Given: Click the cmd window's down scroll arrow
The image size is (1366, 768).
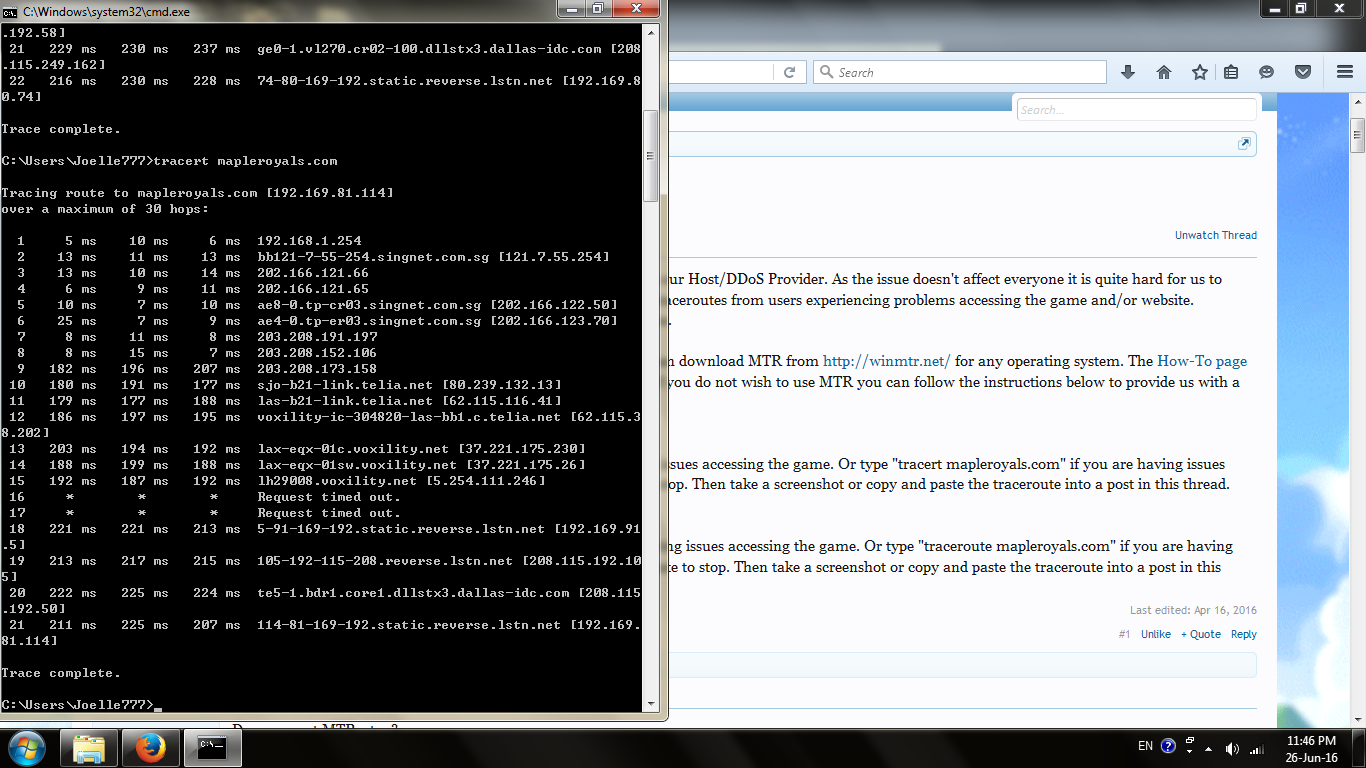Looking at the screenshot, I should pyautogui.click(x=650, y=703).
